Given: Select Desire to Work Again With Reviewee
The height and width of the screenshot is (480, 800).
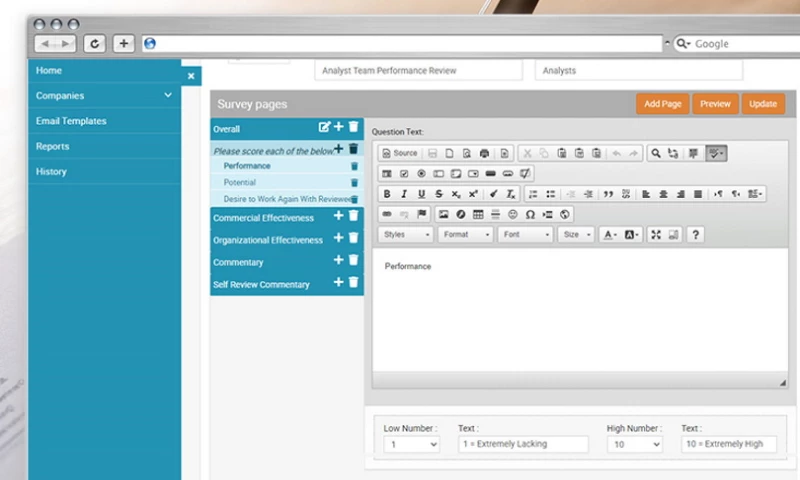Looking at the screenshot, I should point(287,199).
